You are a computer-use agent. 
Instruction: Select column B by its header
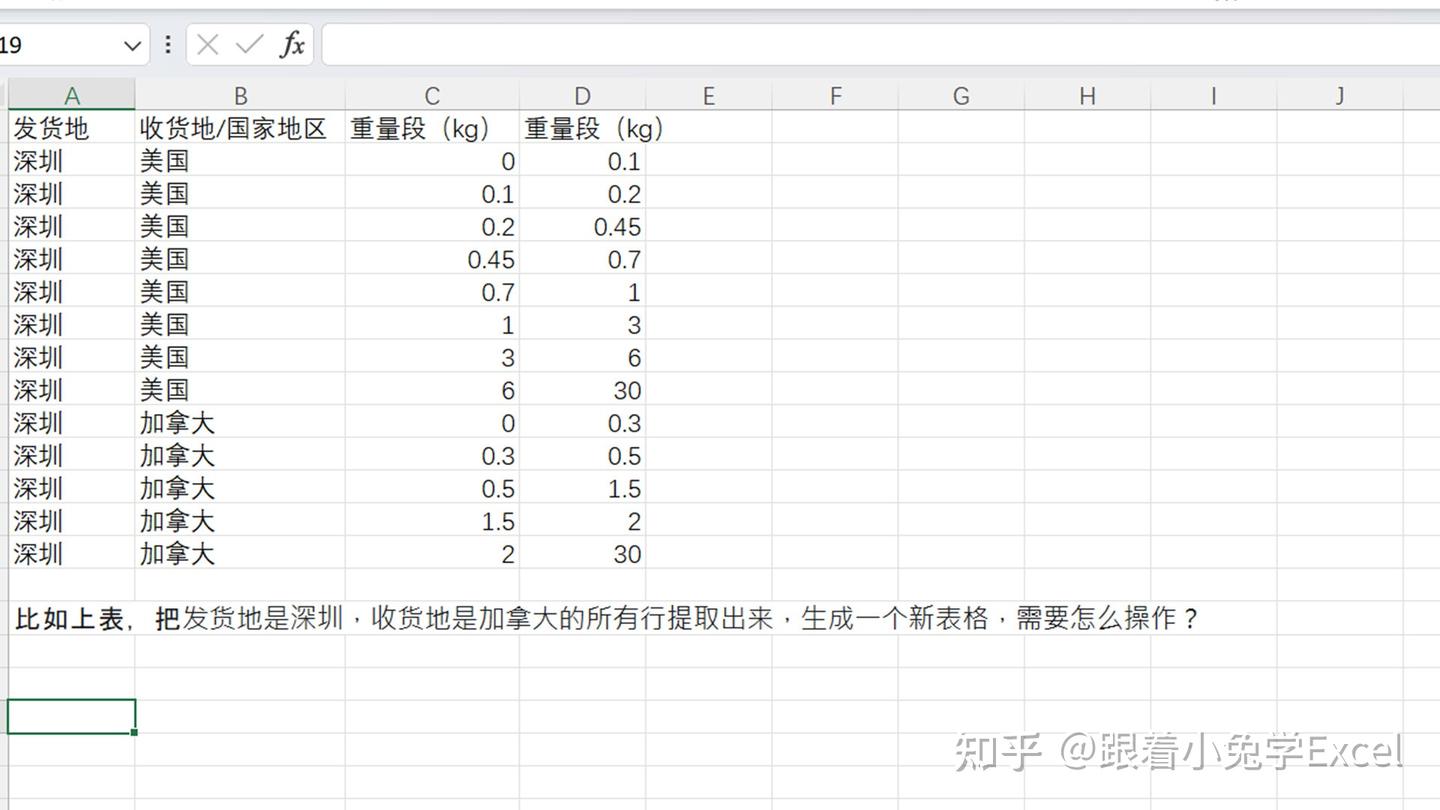point(240,95)
